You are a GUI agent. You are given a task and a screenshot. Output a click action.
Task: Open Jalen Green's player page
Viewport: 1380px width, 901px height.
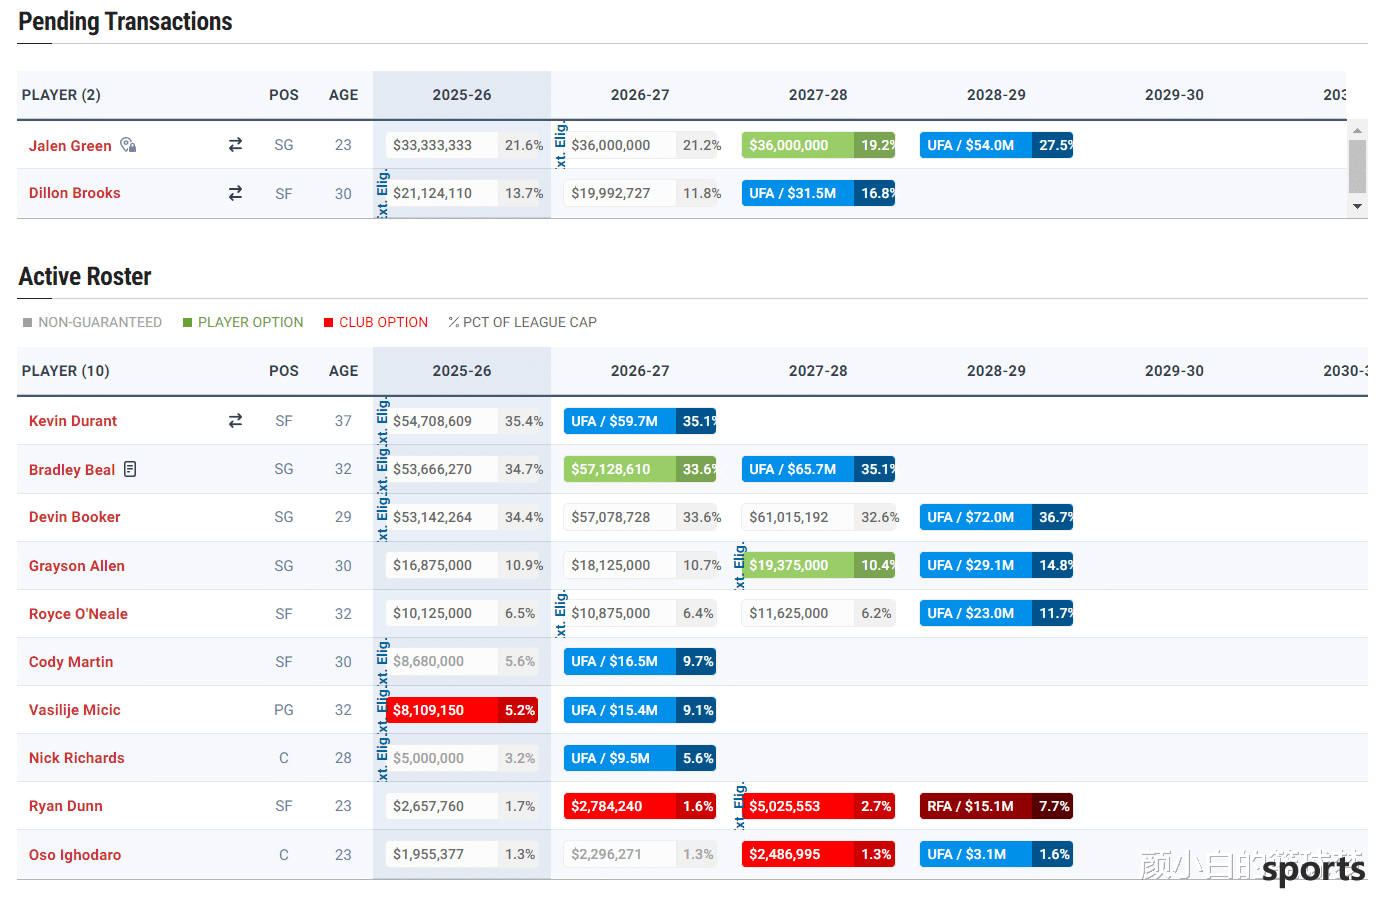point(70,146)
